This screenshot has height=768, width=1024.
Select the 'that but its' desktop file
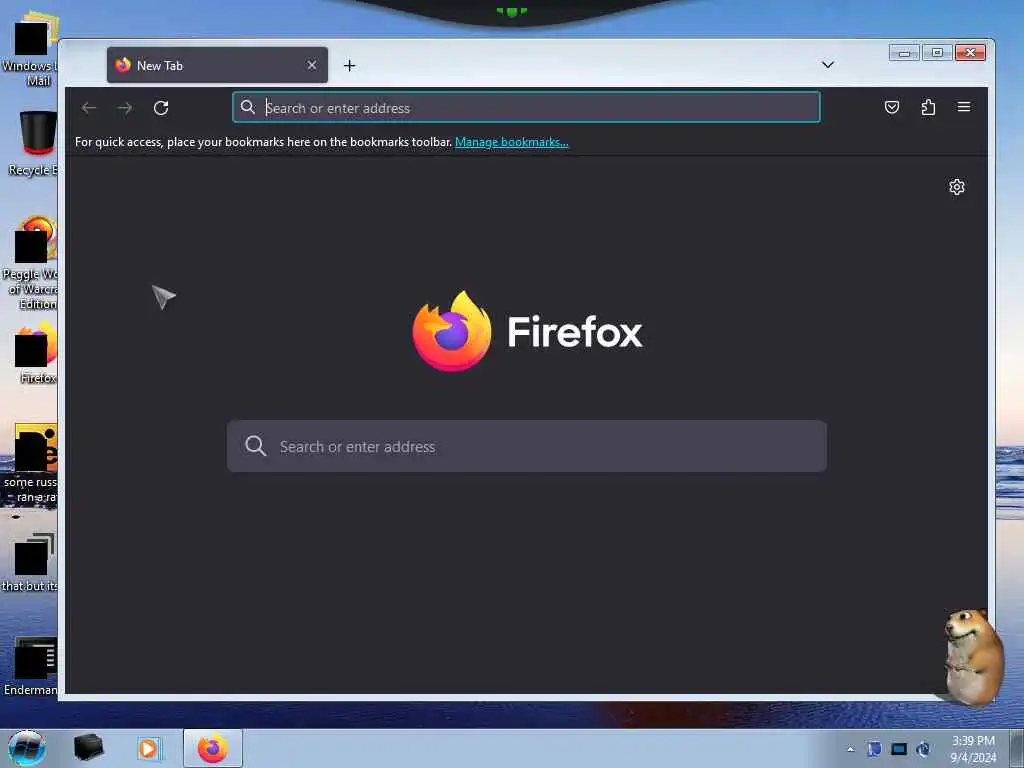pos(30,563)
